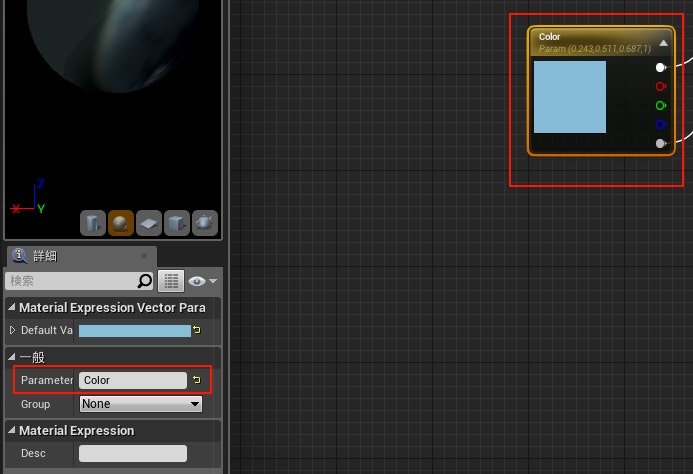Reset Parameter Name to default arrow
The image size is (693, 474).
click(197, 380)
